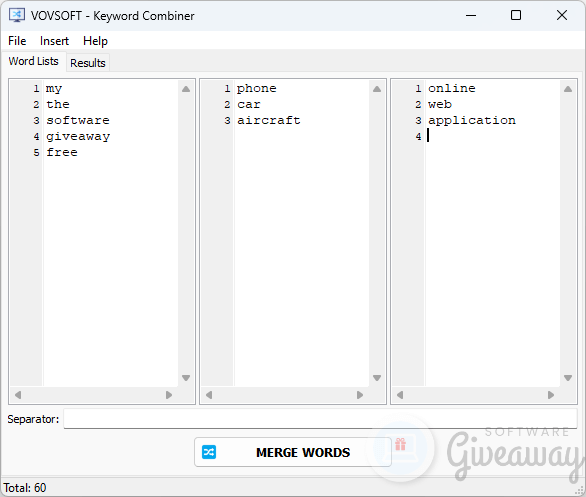Close the Keyword Combiner window
This screenshot has height=497, width=586.
pyautogui.click(x=562, y=15)
